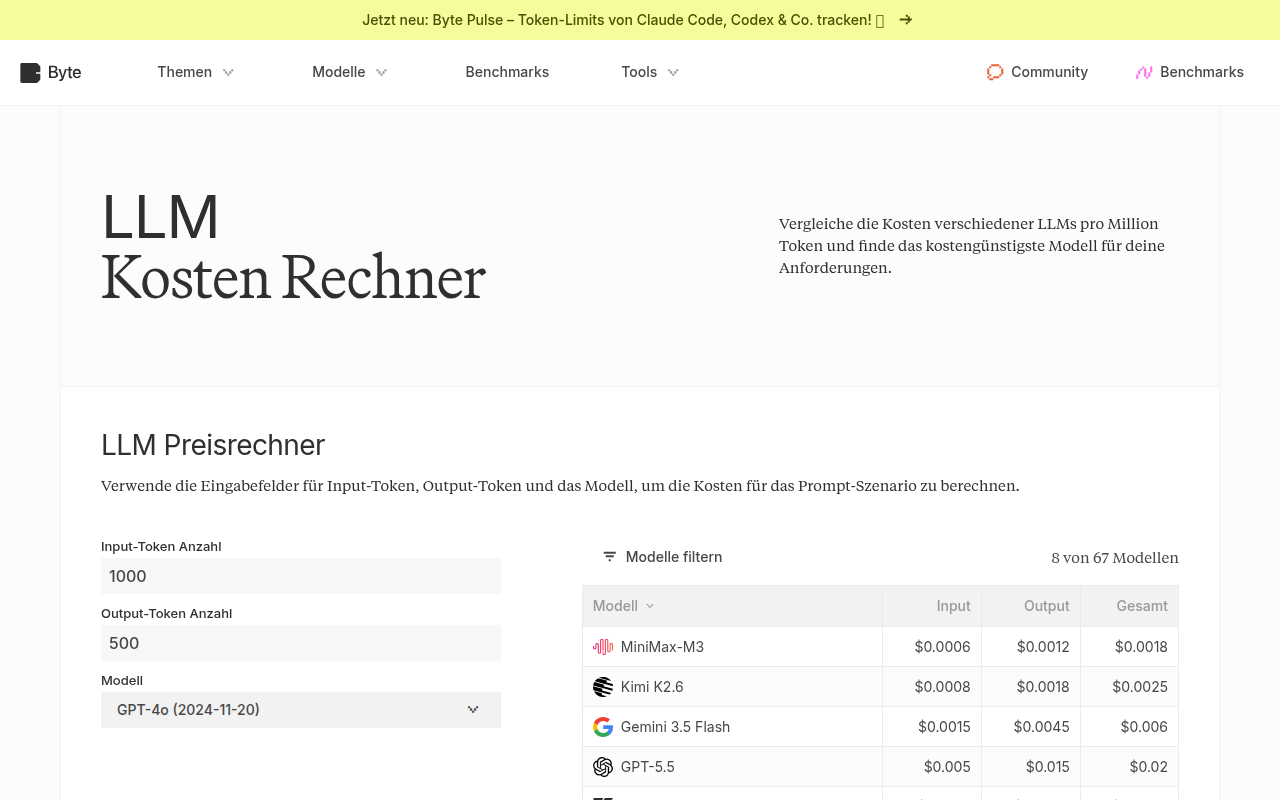This screenshot has width=1280, height=800.
Task: Open the Themen navigation menu
Action: 196,72
